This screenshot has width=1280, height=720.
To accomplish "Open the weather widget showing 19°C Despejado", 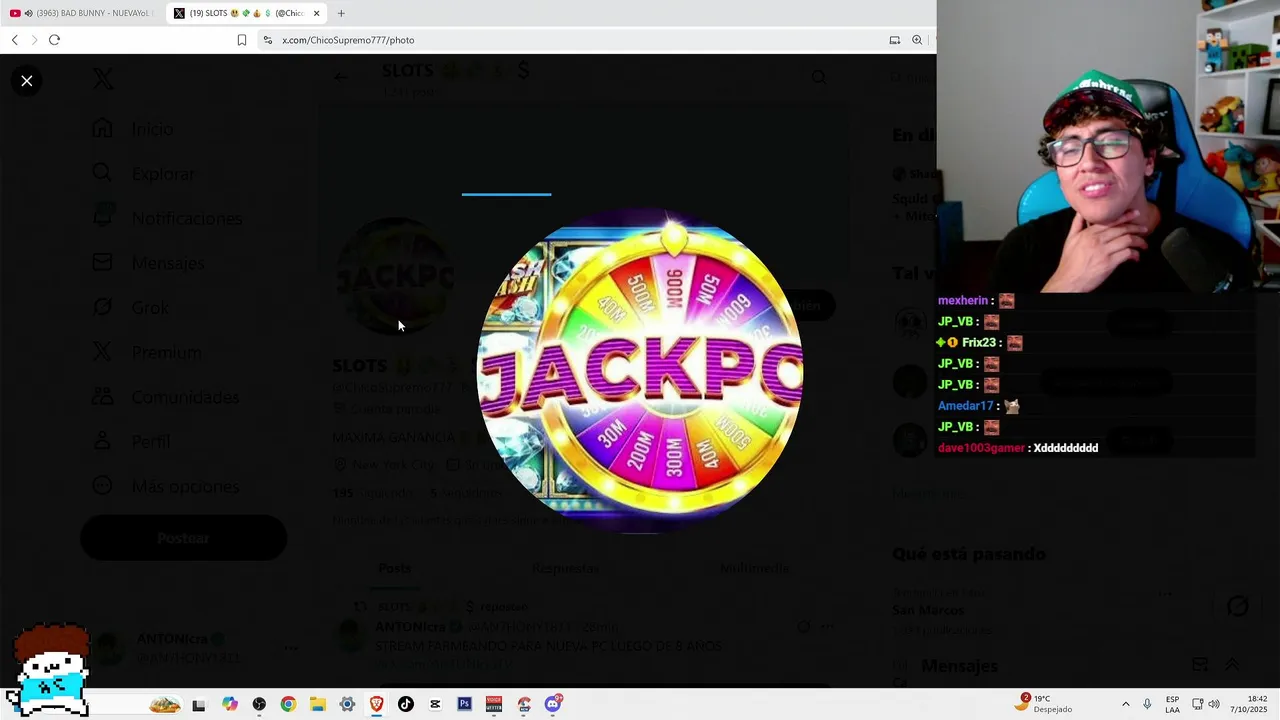I will pyautogui.click(x=1043, y=704).
